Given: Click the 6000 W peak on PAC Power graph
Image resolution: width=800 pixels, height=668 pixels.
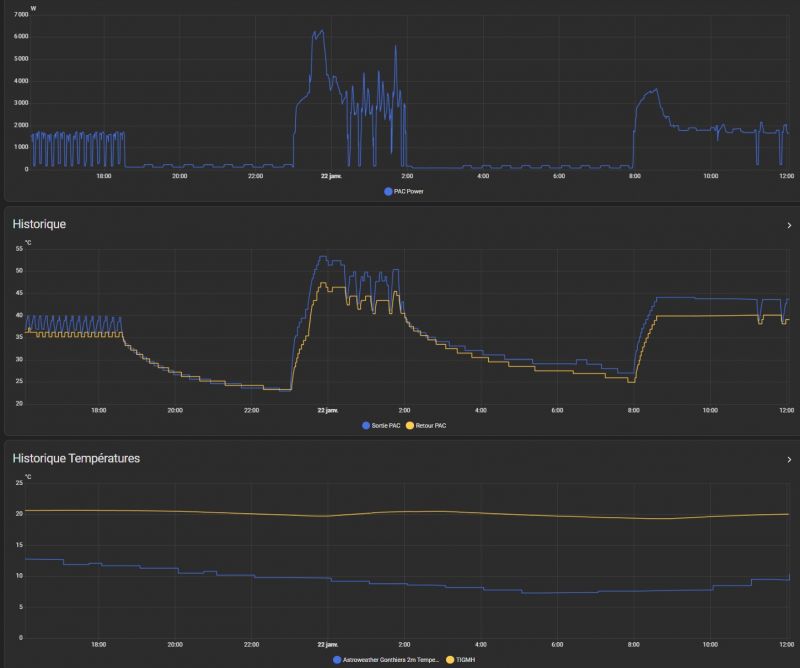Looking at the screenshot, I should [x=318, y=32].
